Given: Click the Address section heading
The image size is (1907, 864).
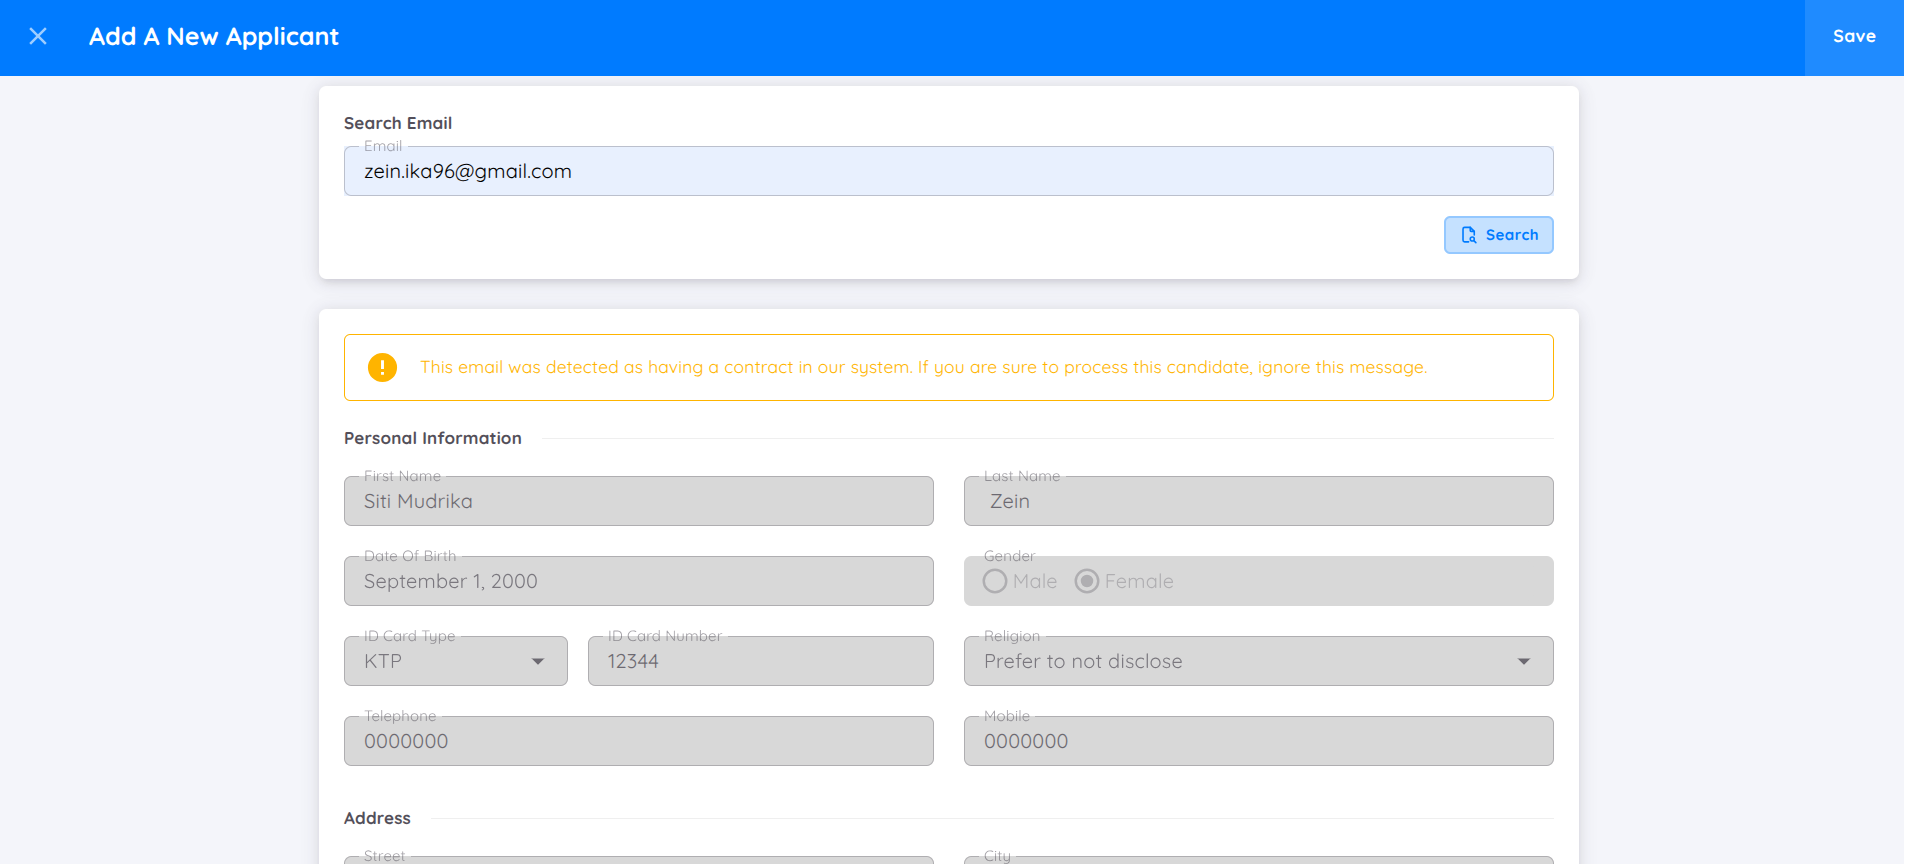Looking at the screenshot, I should (x=377, y=818).
